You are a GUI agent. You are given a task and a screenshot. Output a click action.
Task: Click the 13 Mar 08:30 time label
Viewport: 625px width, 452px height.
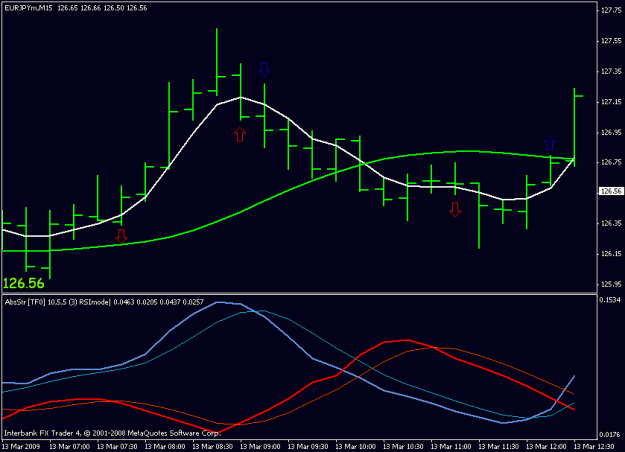213,446
